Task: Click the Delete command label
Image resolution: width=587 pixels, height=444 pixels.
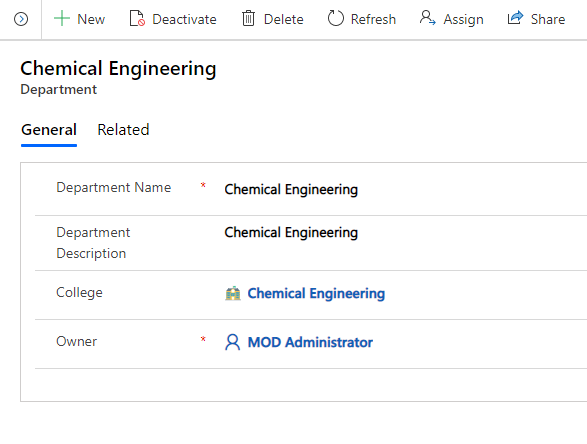Action: click(x=283, y=19)
